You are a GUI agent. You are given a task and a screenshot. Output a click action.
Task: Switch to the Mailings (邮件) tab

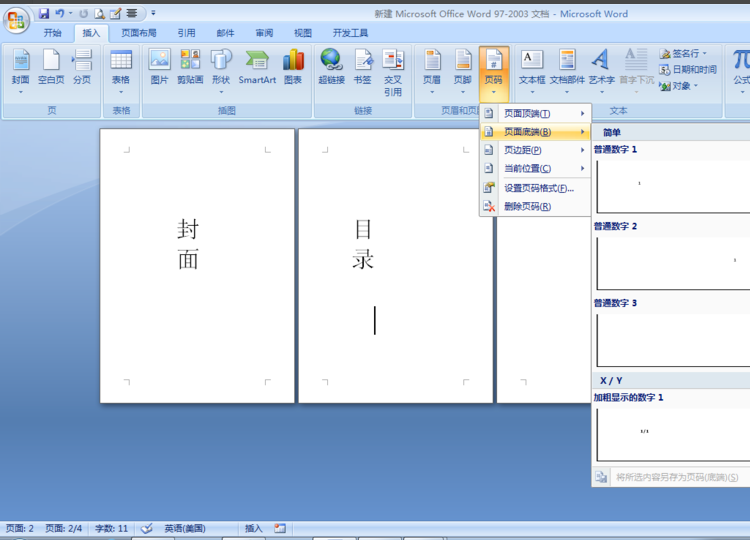(225, 33)
